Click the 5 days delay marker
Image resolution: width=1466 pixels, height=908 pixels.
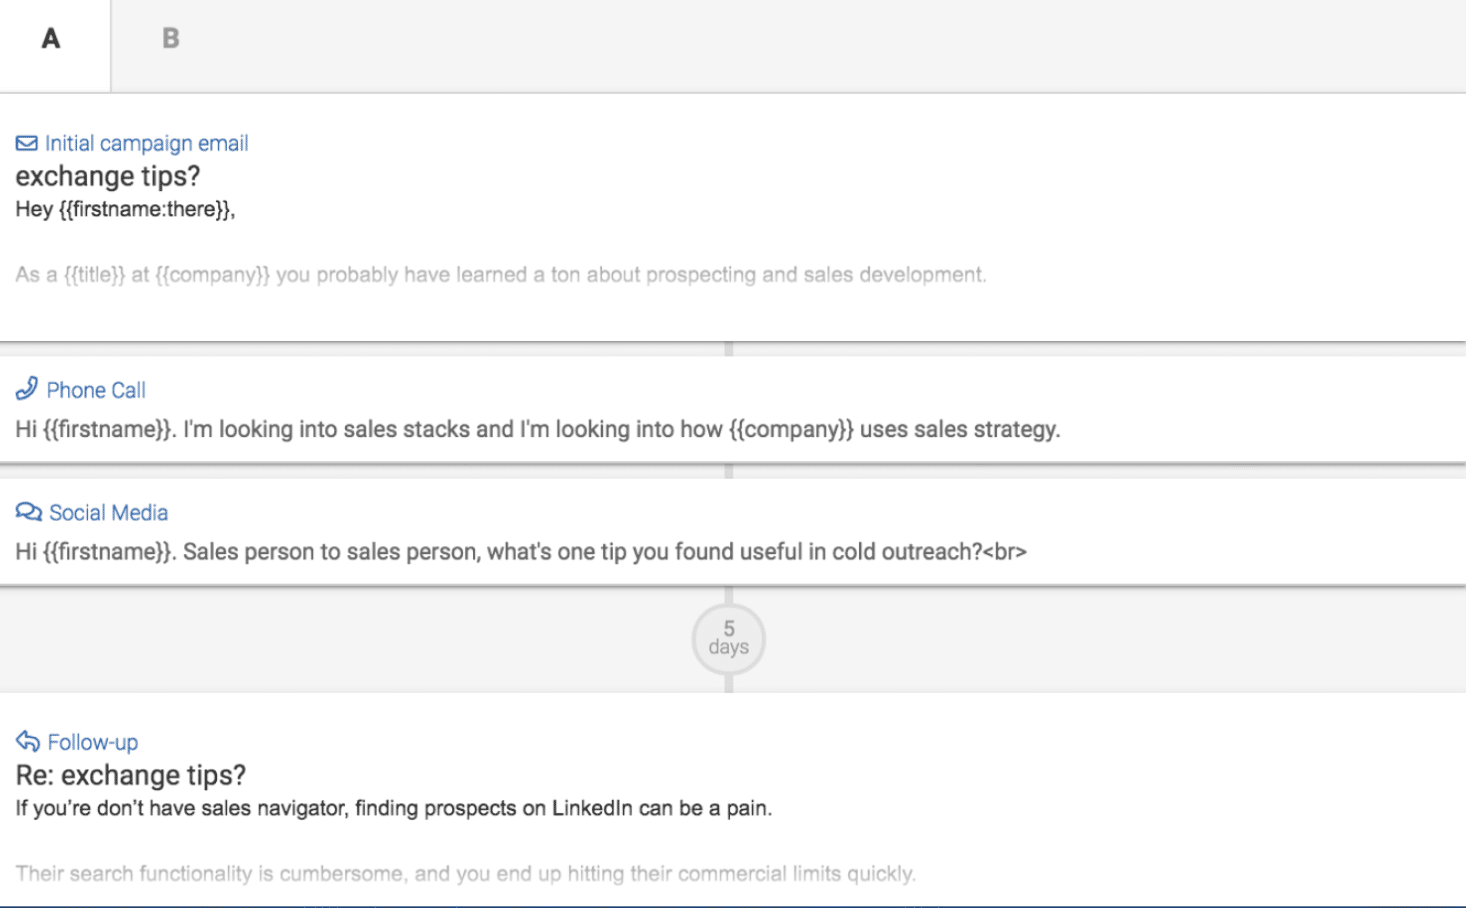pos(728,638)
